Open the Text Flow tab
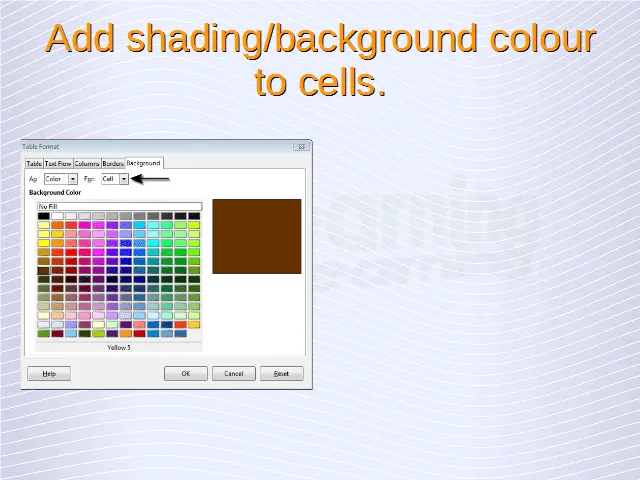This screenshot has height=480, width=640. [58, 163]
